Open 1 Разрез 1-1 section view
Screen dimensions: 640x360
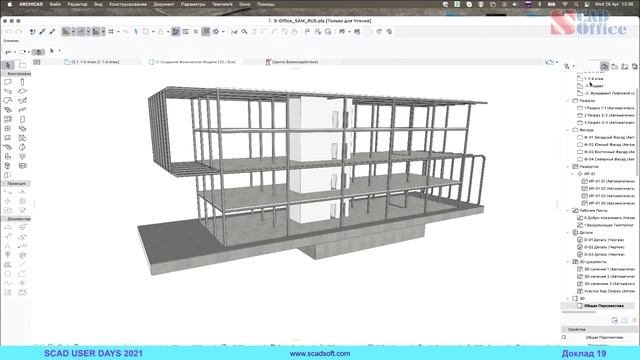pos(606,108)
